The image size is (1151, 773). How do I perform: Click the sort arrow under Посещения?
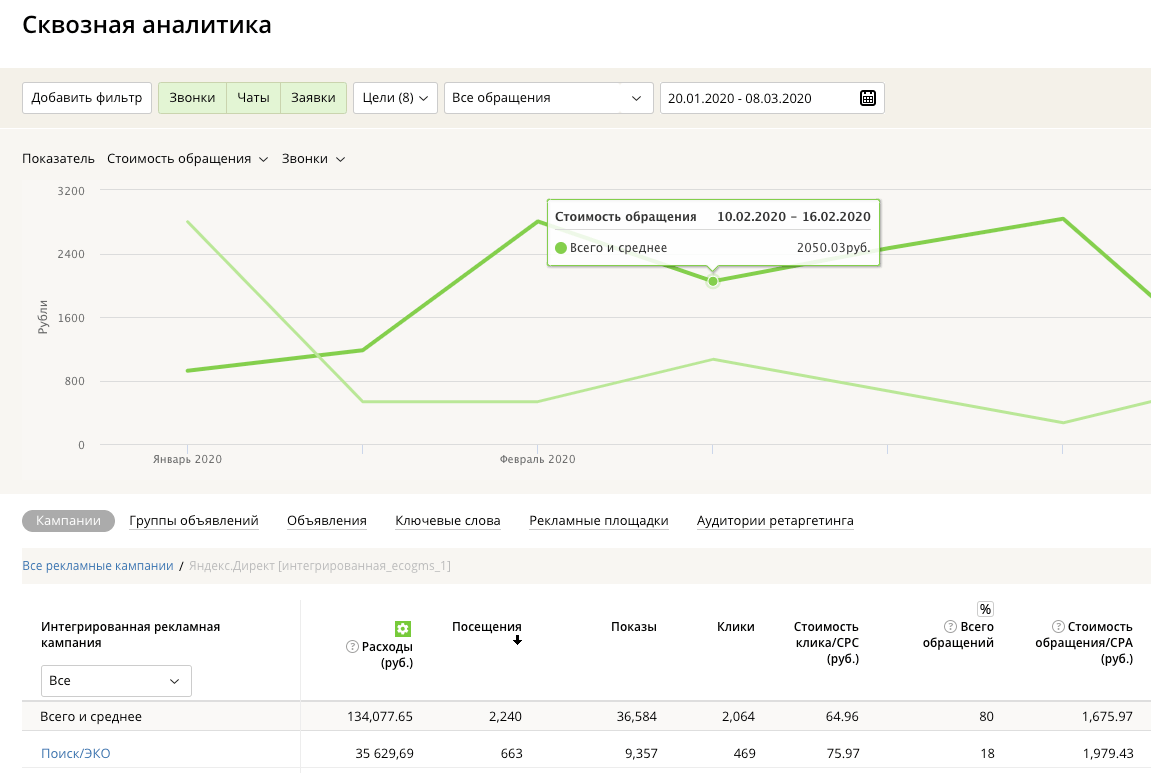517,641
